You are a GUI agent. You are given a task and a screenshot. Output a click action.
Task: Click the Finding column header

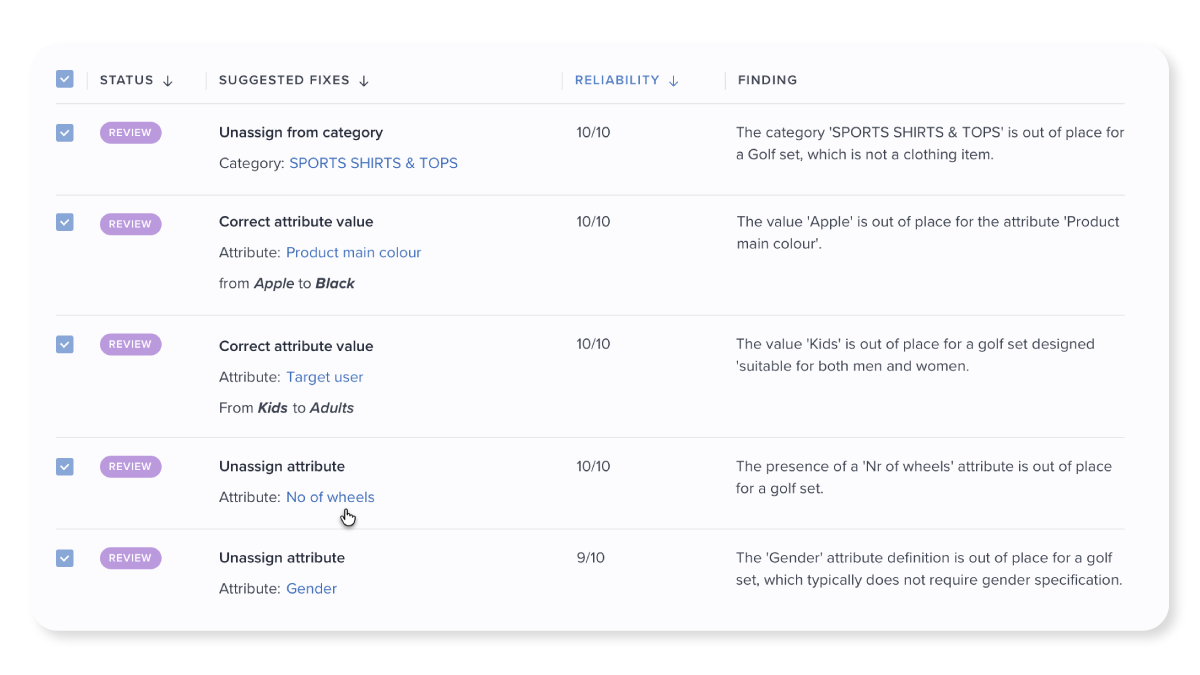767,80
